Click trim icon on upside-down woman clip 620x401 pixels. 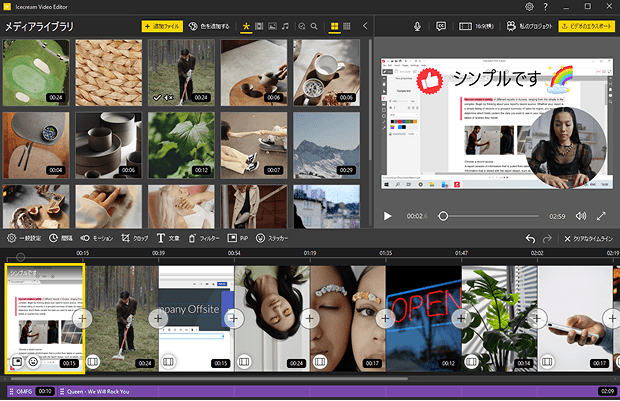click(x=244, y=361)
